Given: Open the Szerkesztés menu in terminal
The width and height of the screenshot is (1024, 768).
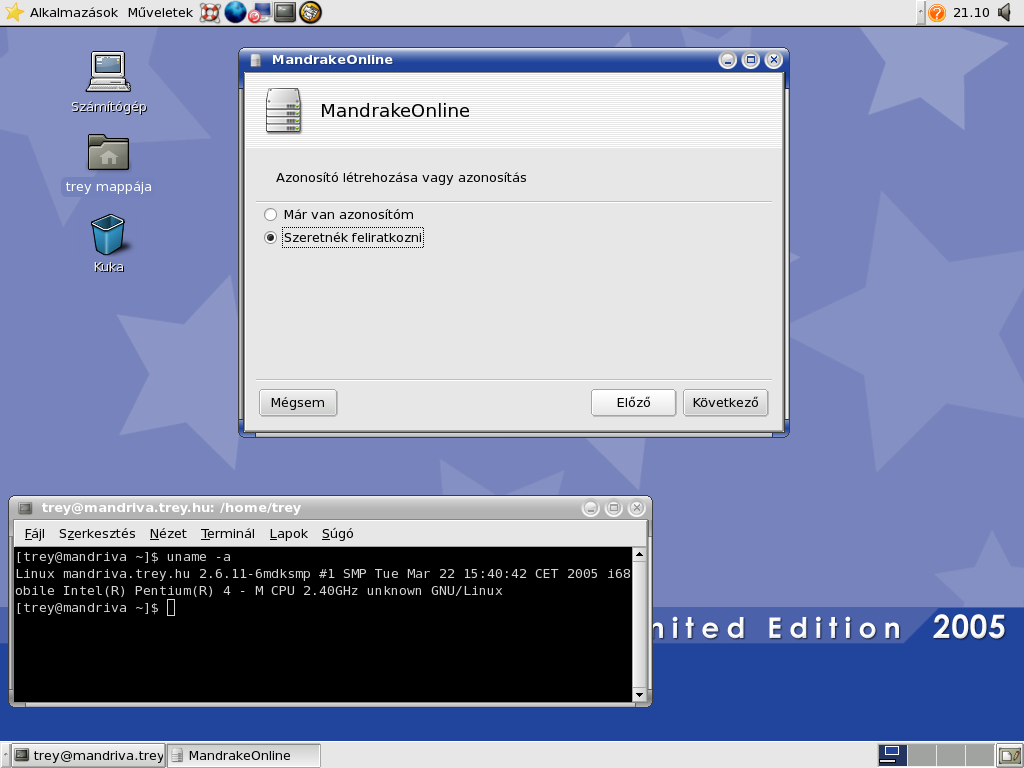Looking at the screenshot, I should [x=97, y=534].
